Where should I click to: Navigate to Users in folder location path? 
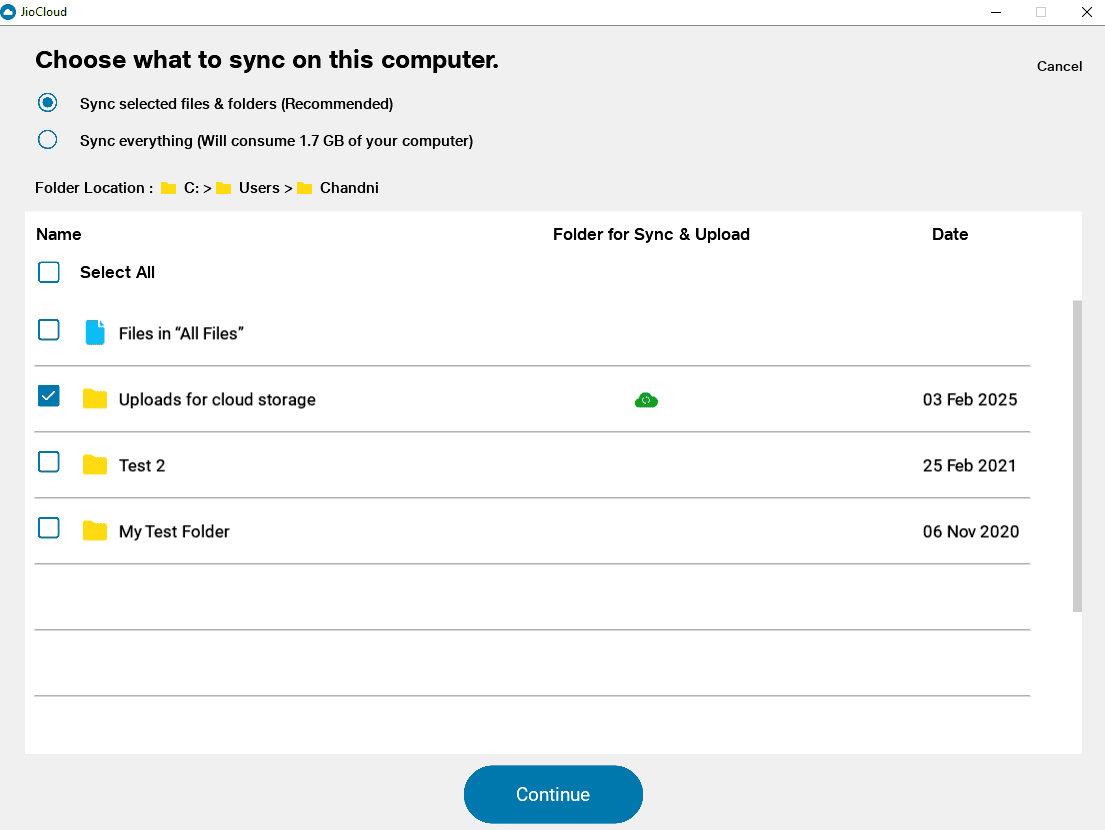coord(258,188)
